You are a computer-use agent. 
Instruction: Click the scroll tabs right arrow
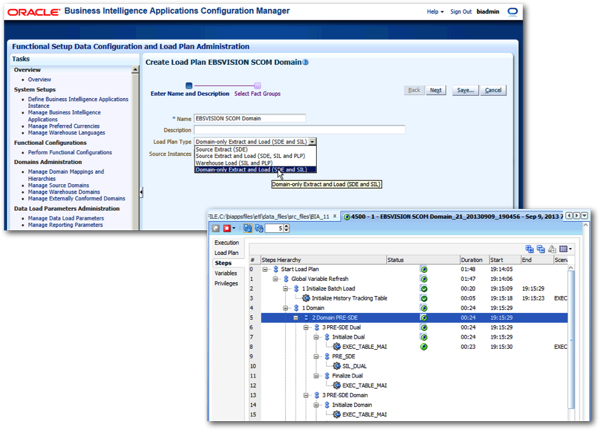click(576, 216)
